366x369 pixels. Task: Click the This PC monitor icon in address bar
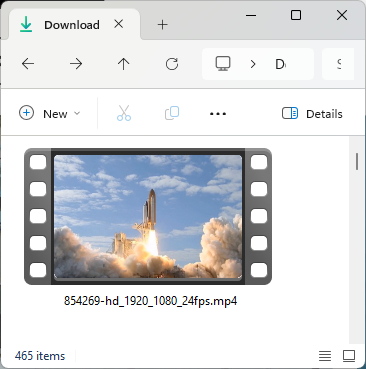coord(223,64)
